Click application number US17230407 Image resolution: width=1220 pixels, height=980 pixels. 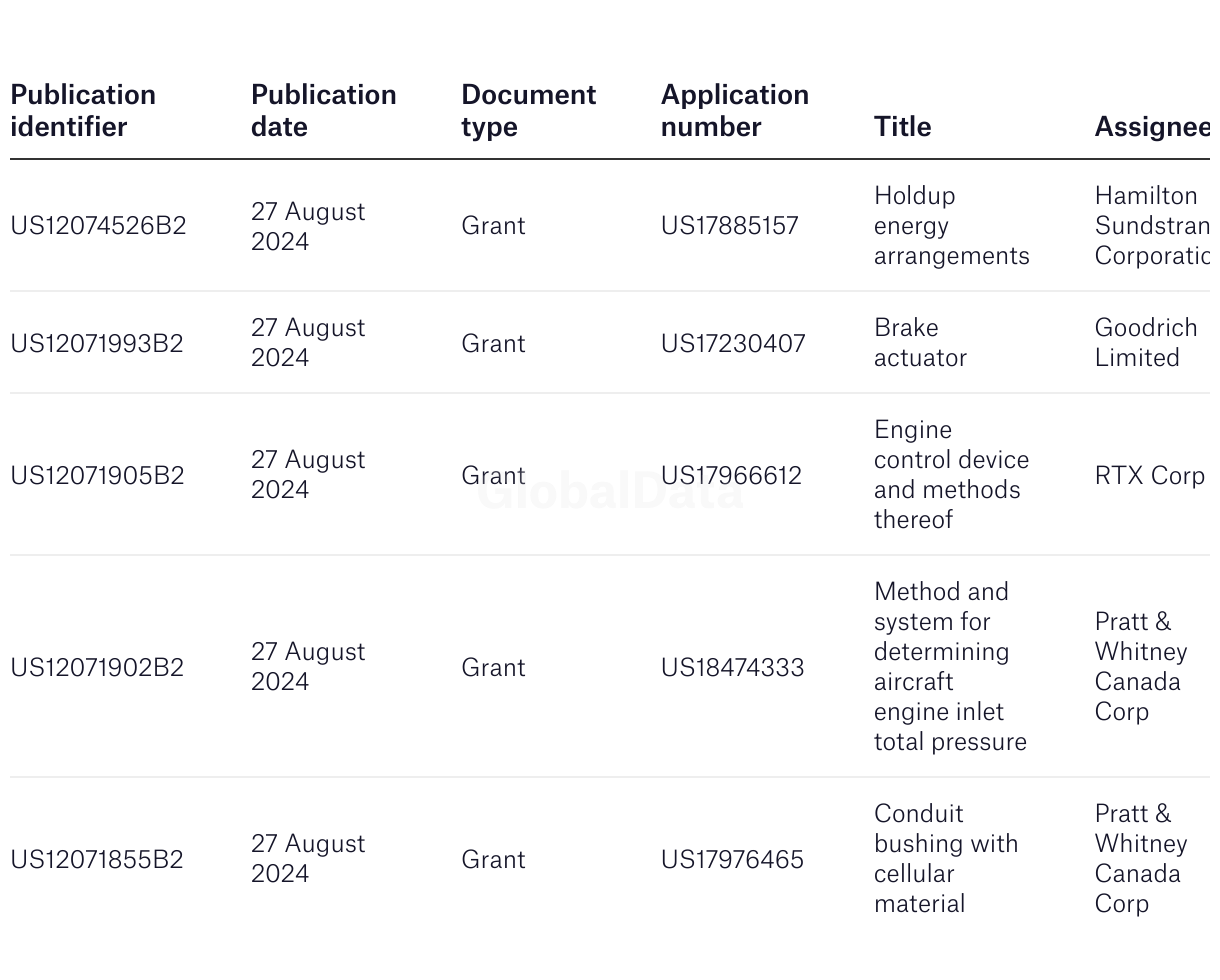coord(733,343)
